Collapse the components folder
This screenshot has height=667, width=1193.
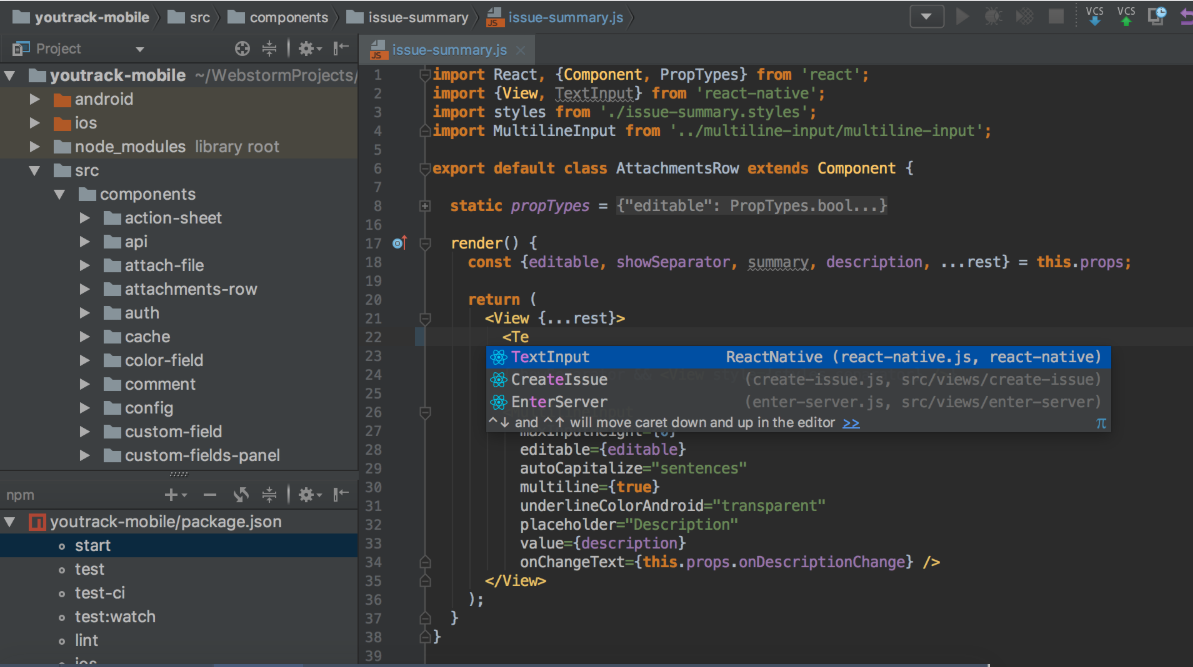click(59, 194)
